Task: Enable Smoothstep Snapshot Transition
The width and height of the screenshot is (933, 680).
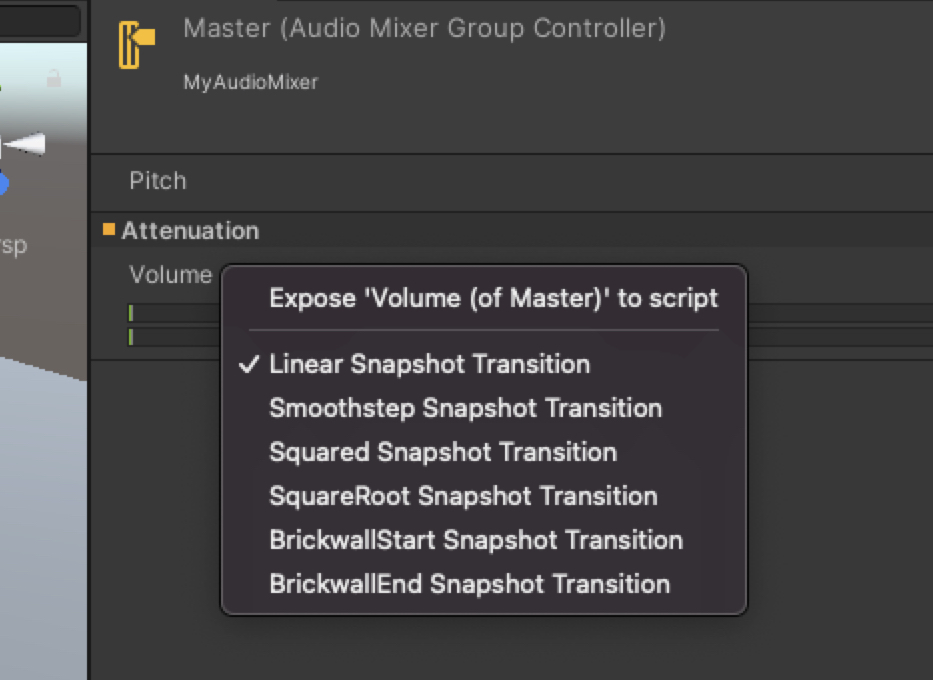Action: (x=465, y=408)
